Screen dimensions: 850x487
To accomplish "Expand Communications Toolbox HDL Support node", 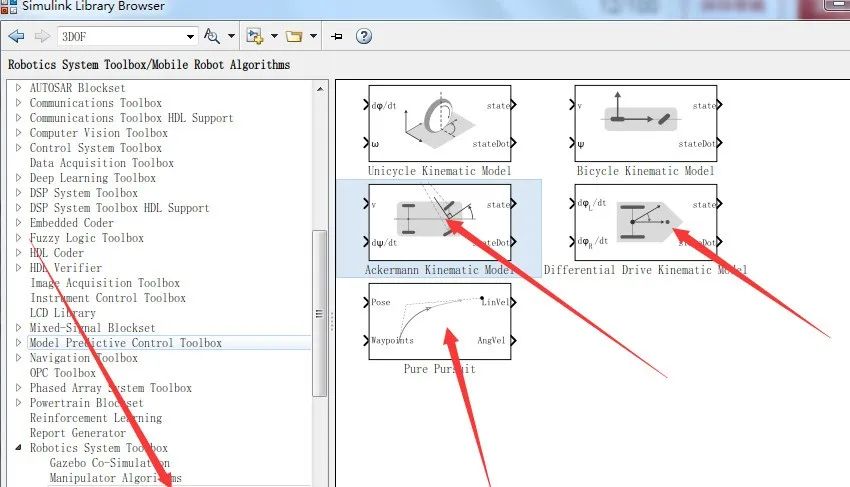I will (x=19, y=118).
